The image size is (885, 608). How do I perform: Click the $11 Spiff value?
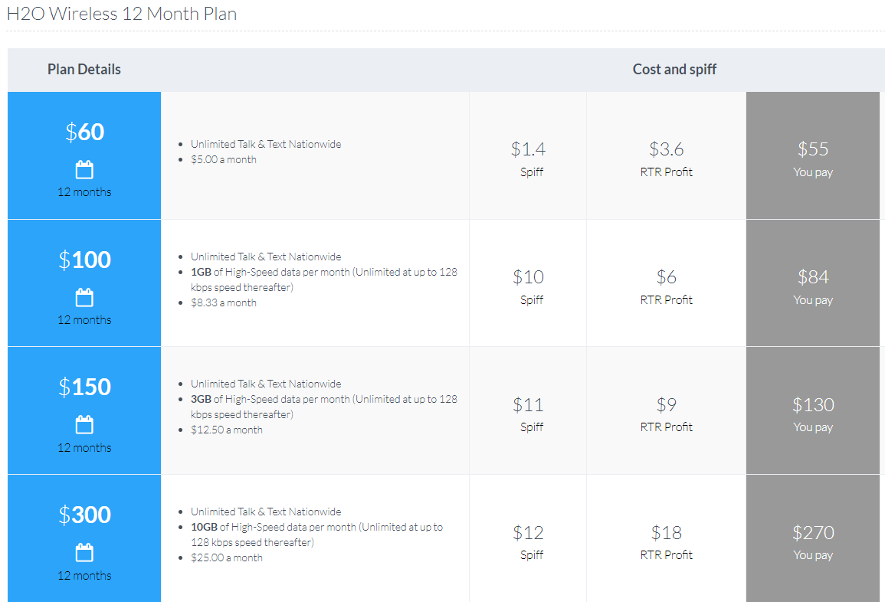(x=528, y=405)
